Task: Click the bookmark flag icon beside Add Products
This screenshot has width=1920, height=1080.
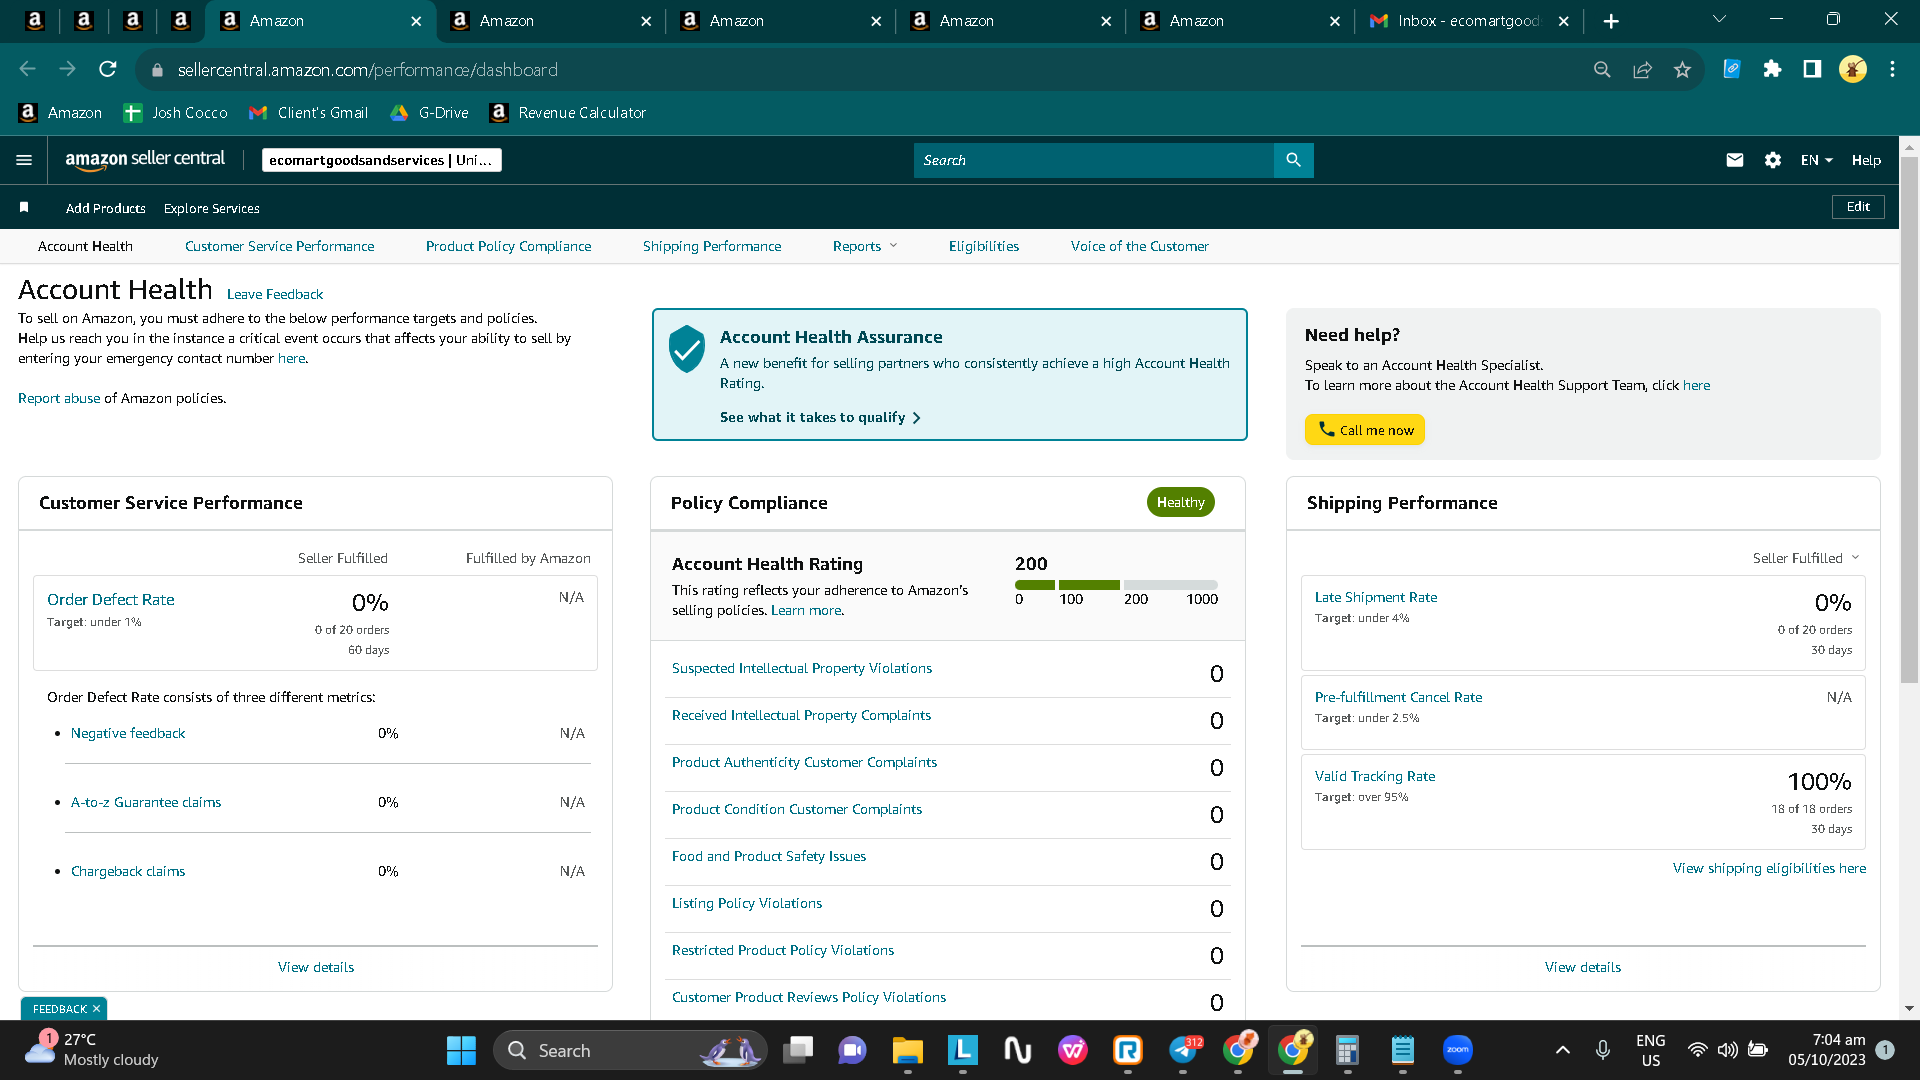Action: click(24, 207)
